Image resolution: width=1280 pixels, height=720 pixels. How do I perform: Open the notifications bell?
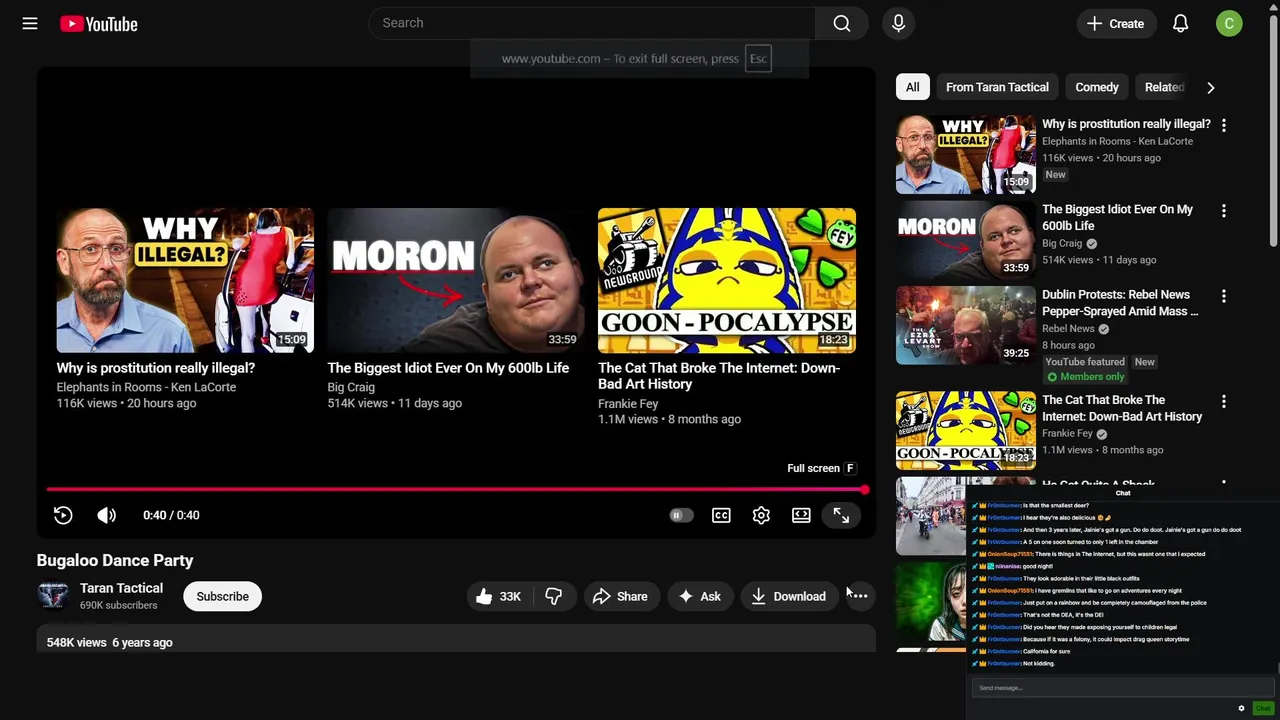[1180, 23]
